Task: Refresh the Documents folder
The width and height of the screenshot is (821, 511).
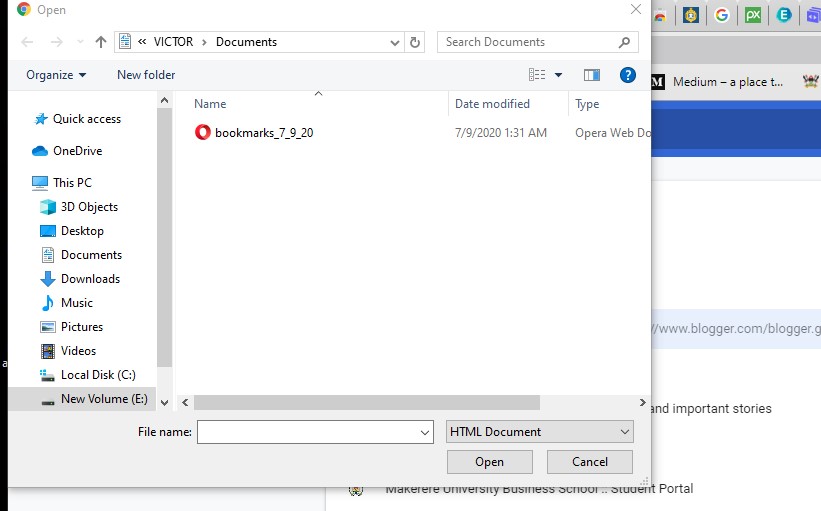Action: pos(415,42)
